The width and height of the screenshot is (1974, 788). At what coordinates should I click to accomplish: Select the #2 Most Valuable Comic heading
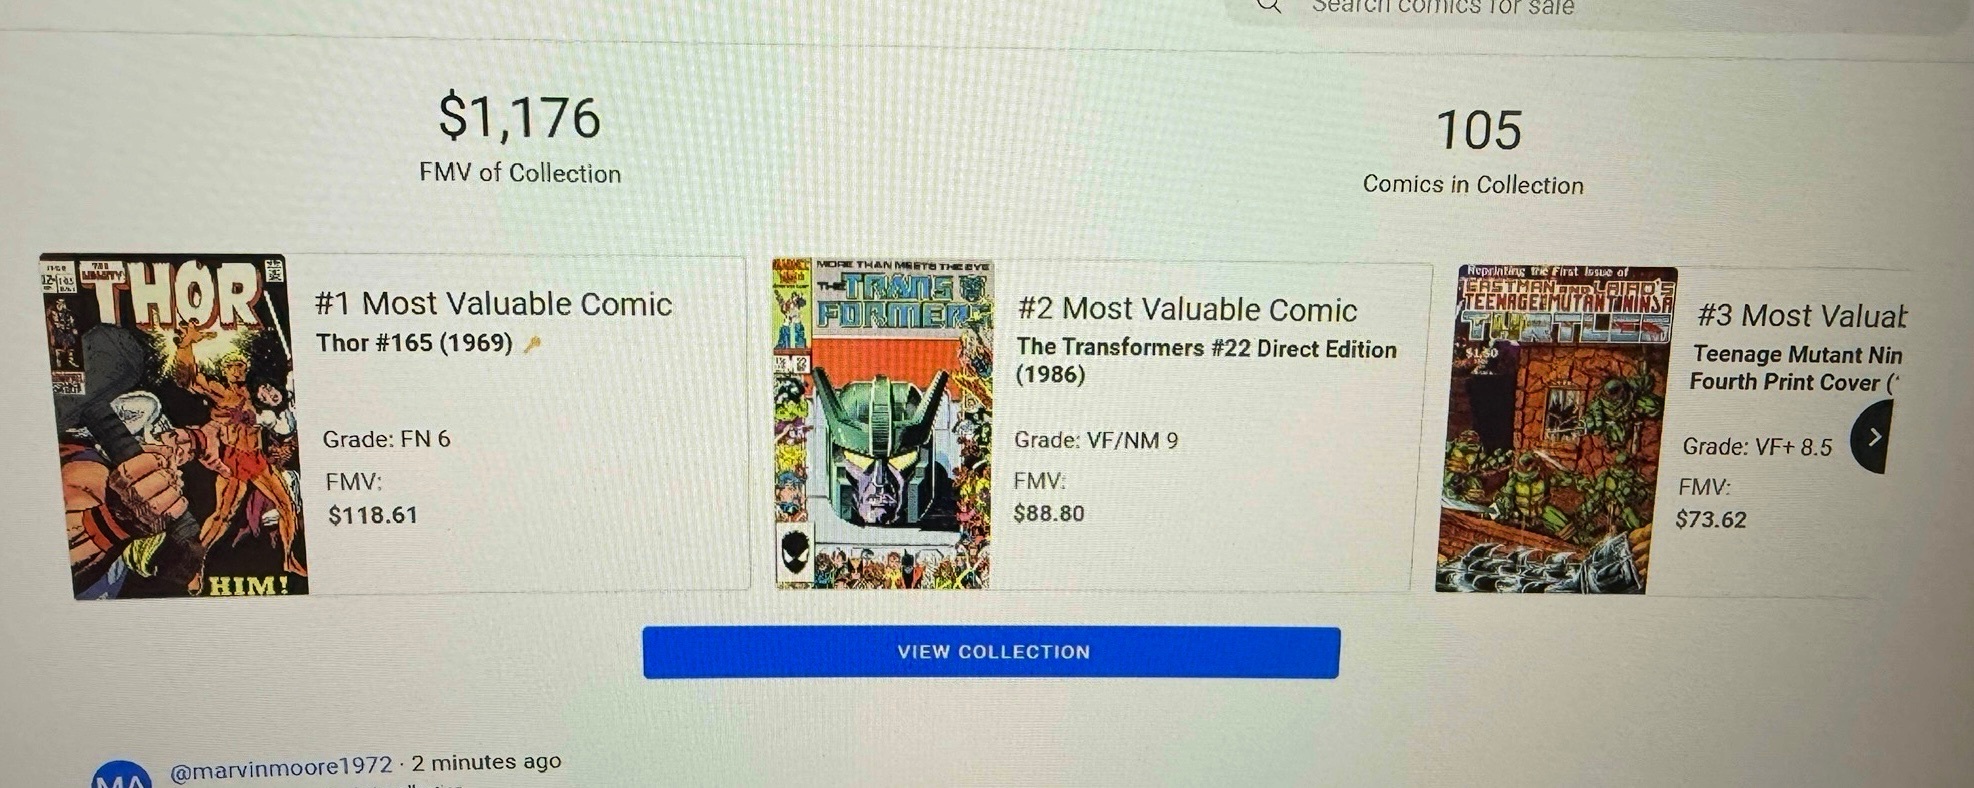pyautogui.click(x=1187, y=310)
